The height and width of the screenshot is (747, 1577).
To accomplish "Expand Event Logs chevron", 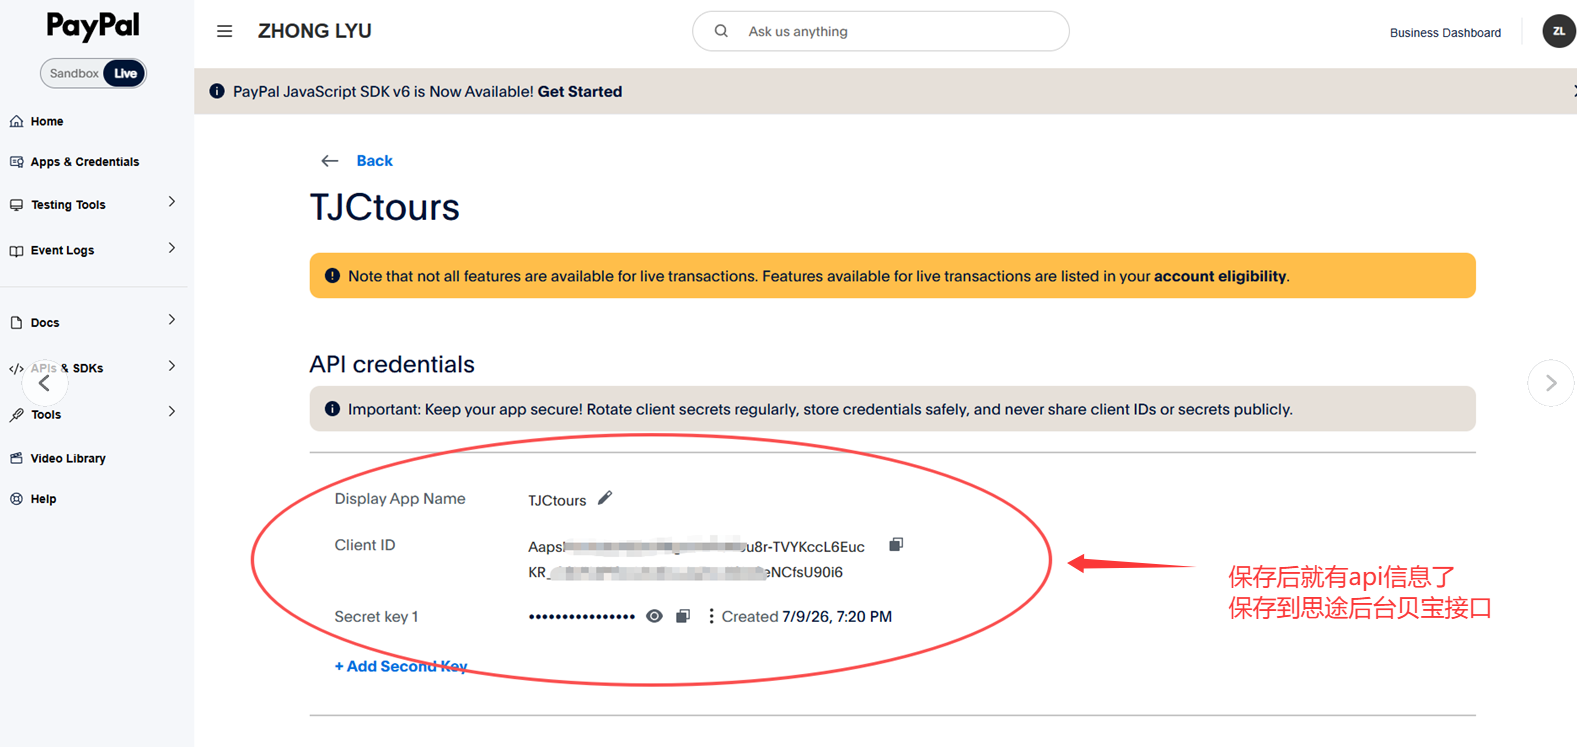I will coord(172,248).
